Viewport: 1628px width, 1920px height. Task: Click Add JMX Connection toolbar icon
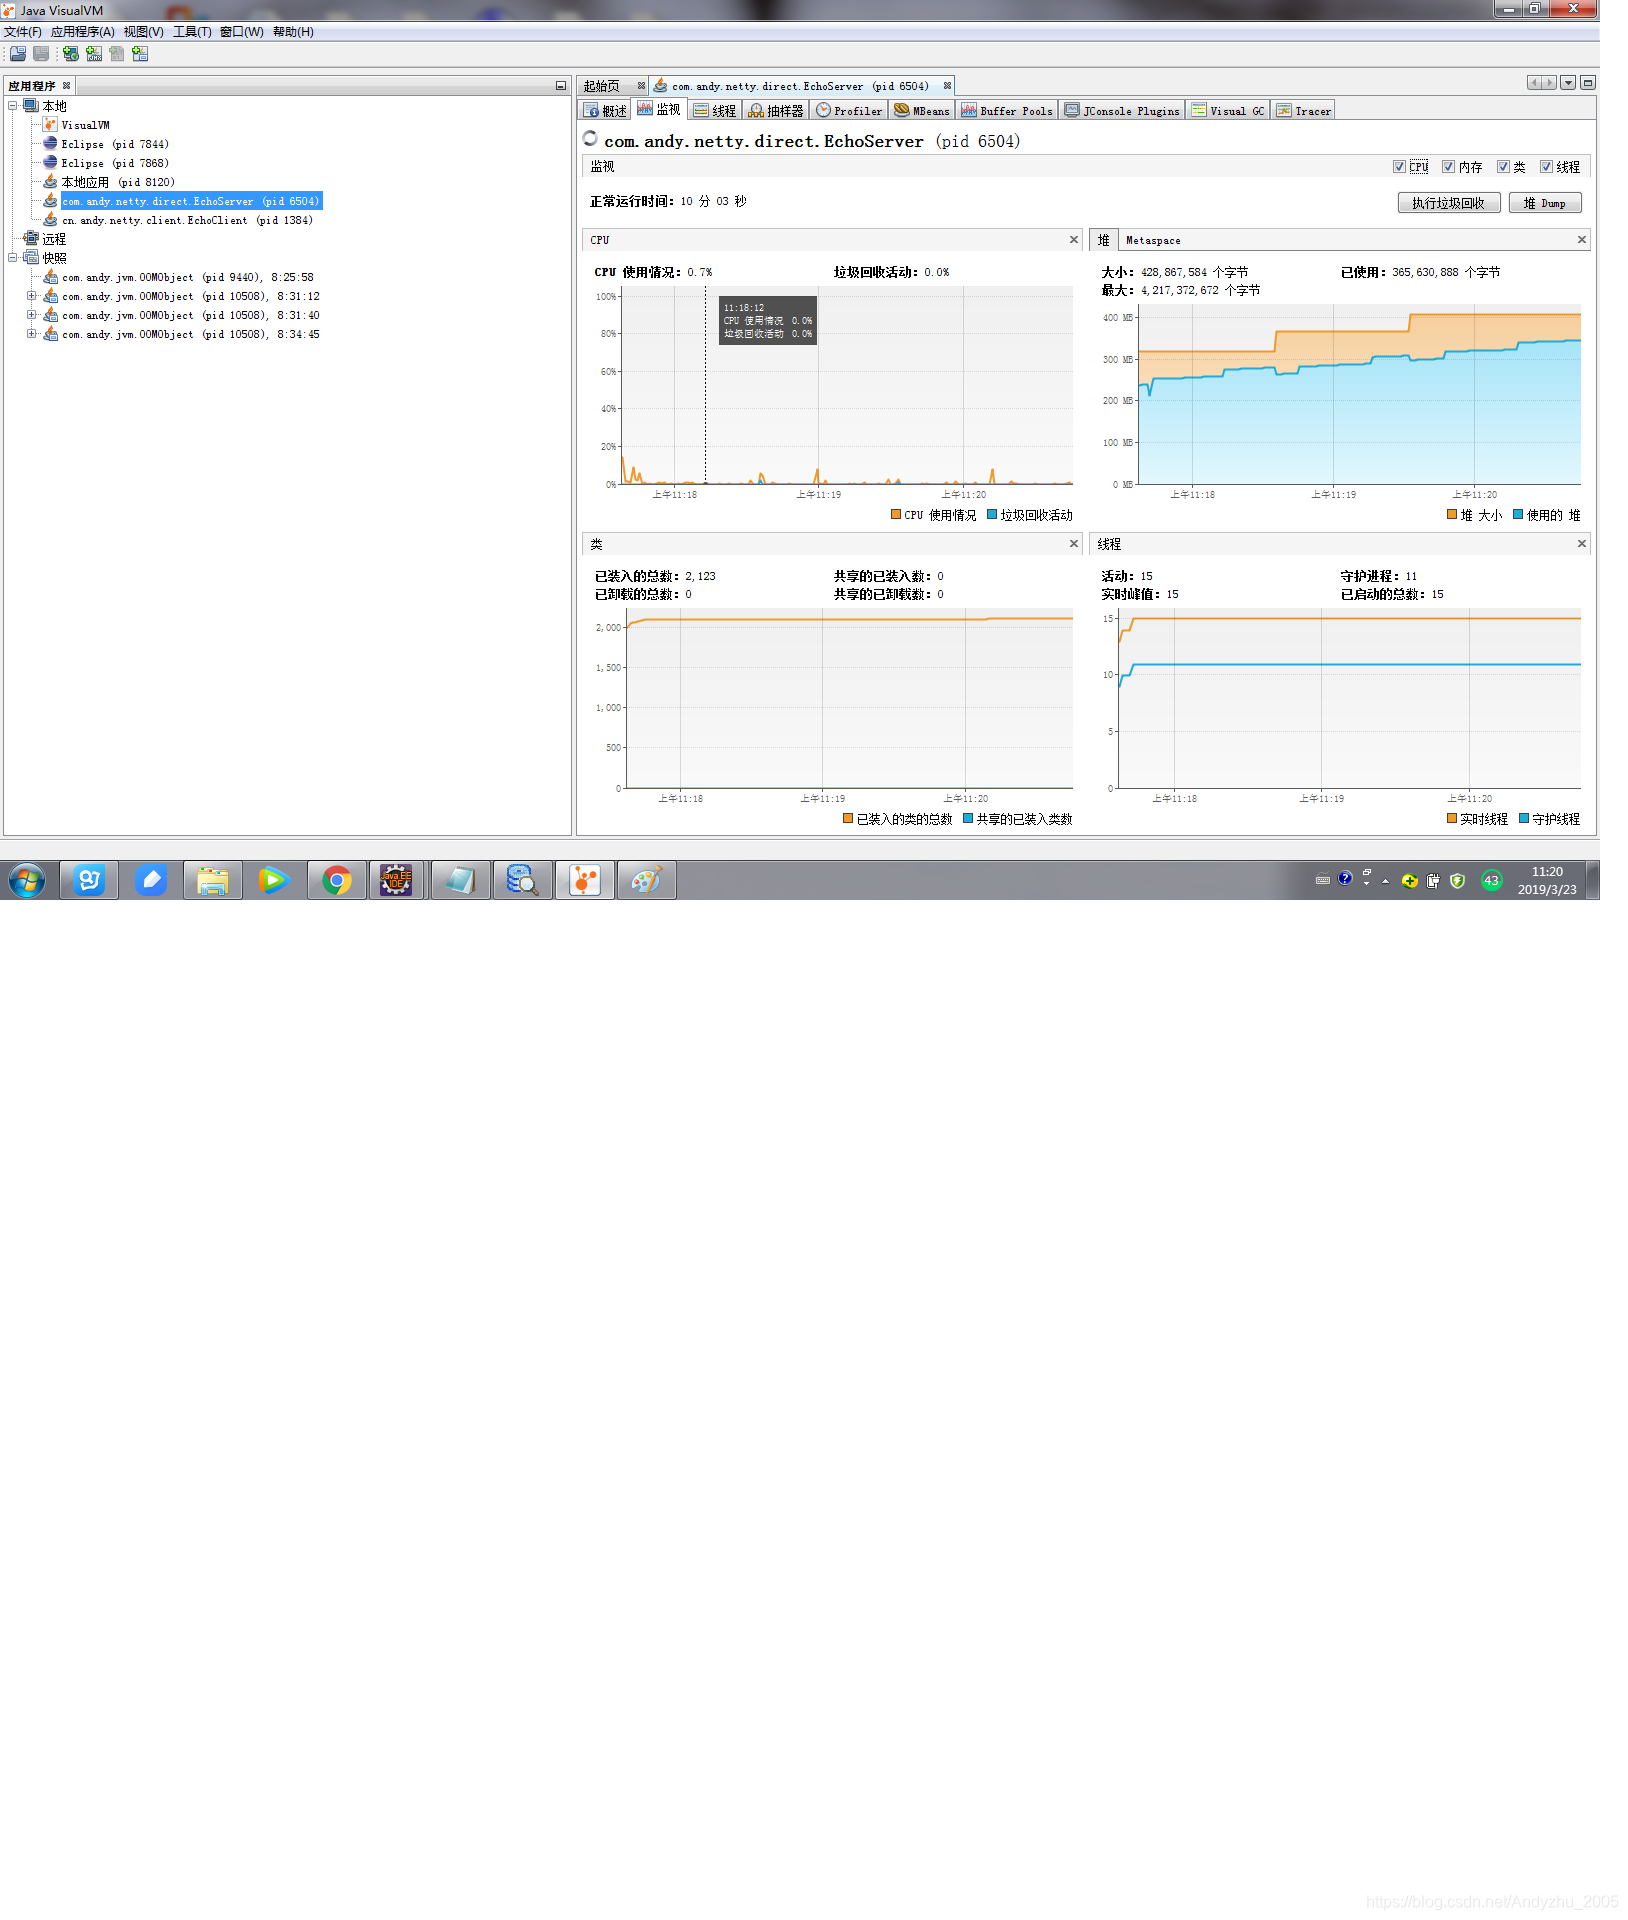tap(94, 54)
